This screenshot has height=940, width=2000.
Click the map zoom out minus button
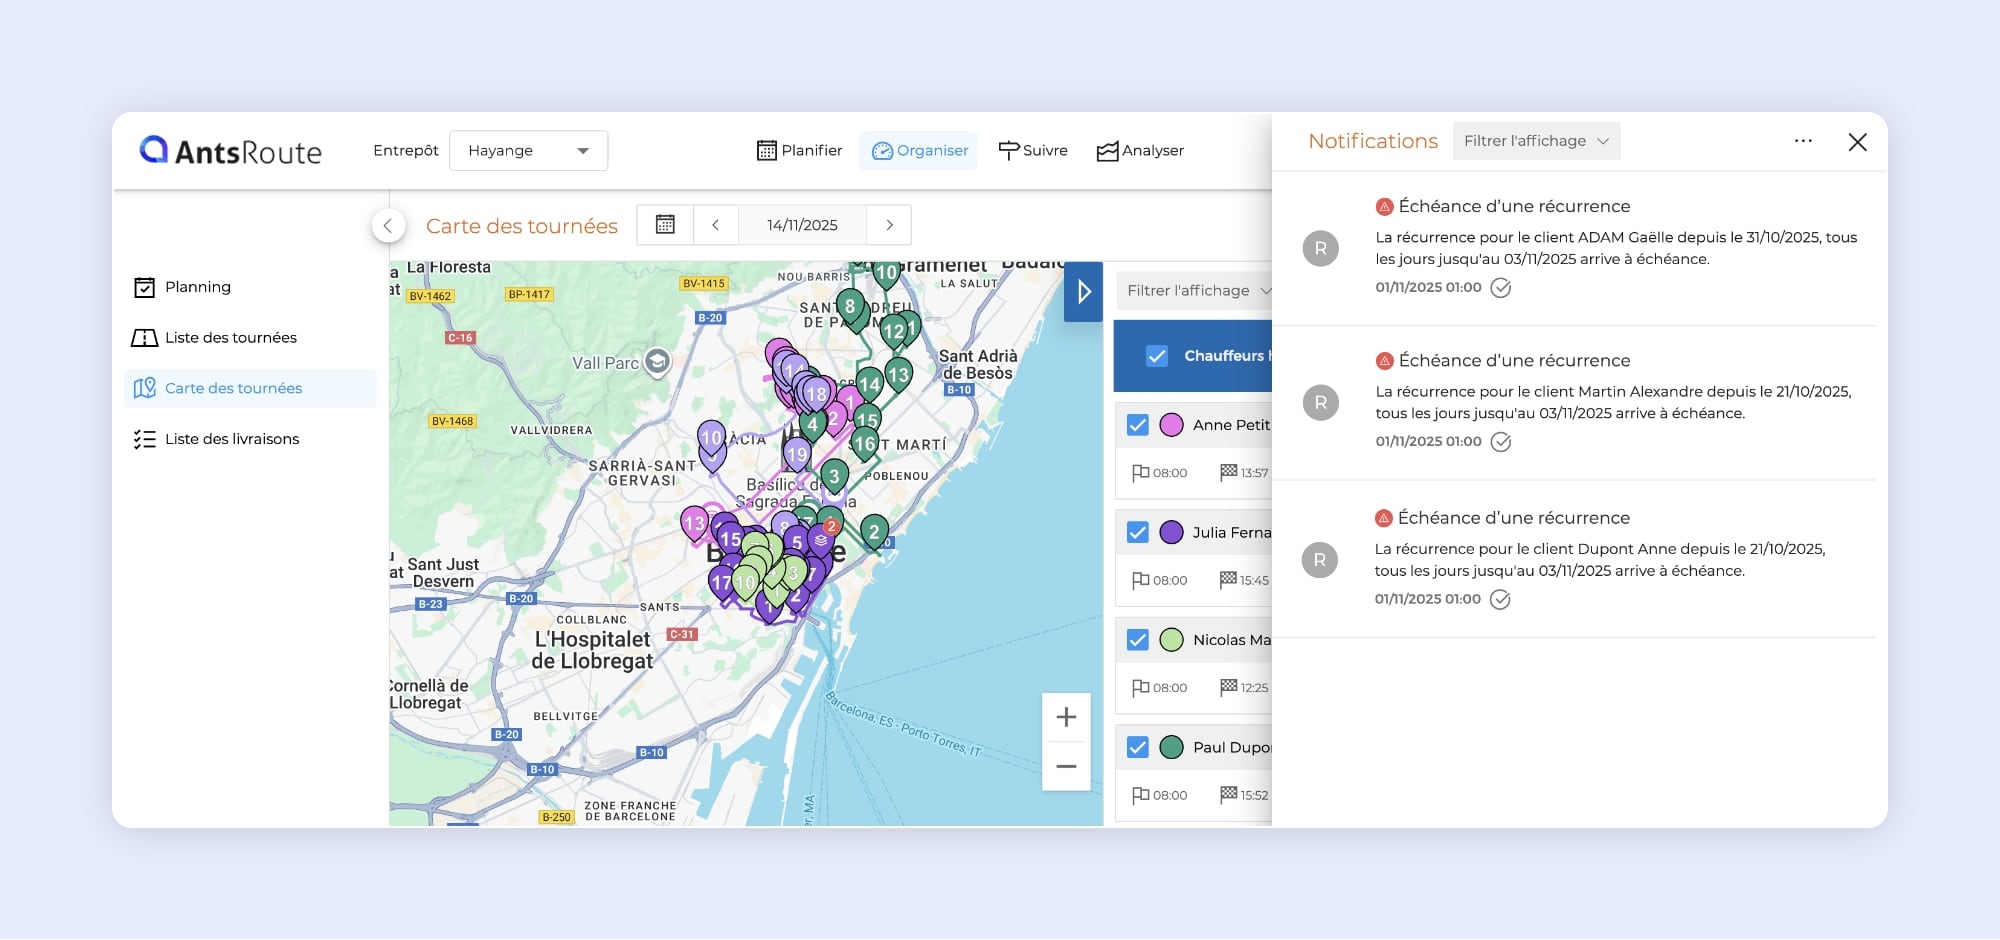[x=1066, y=767]
